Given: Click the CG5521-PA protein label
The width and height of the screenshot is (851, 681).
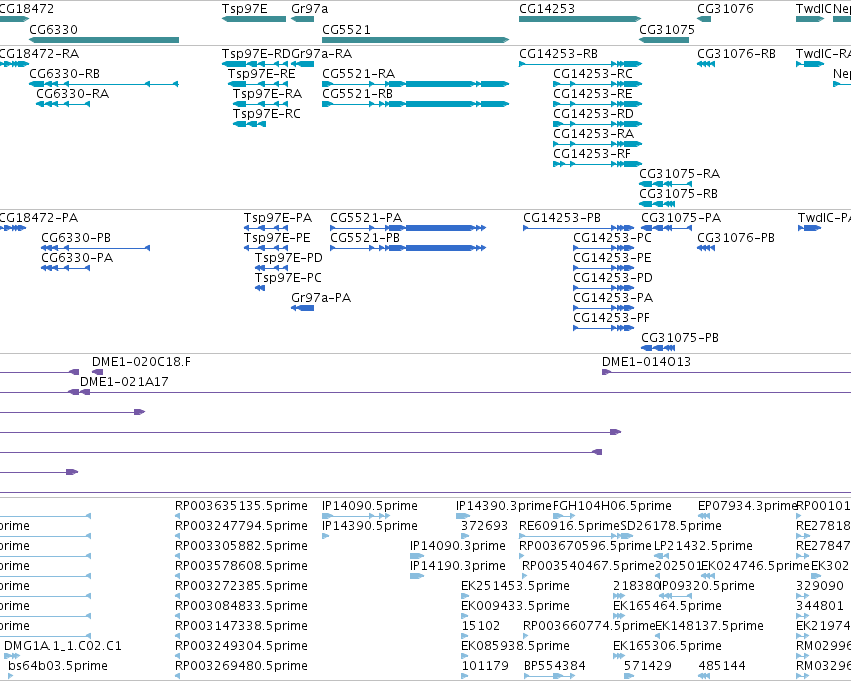Looking at the screenshot, I should [366, 218].
